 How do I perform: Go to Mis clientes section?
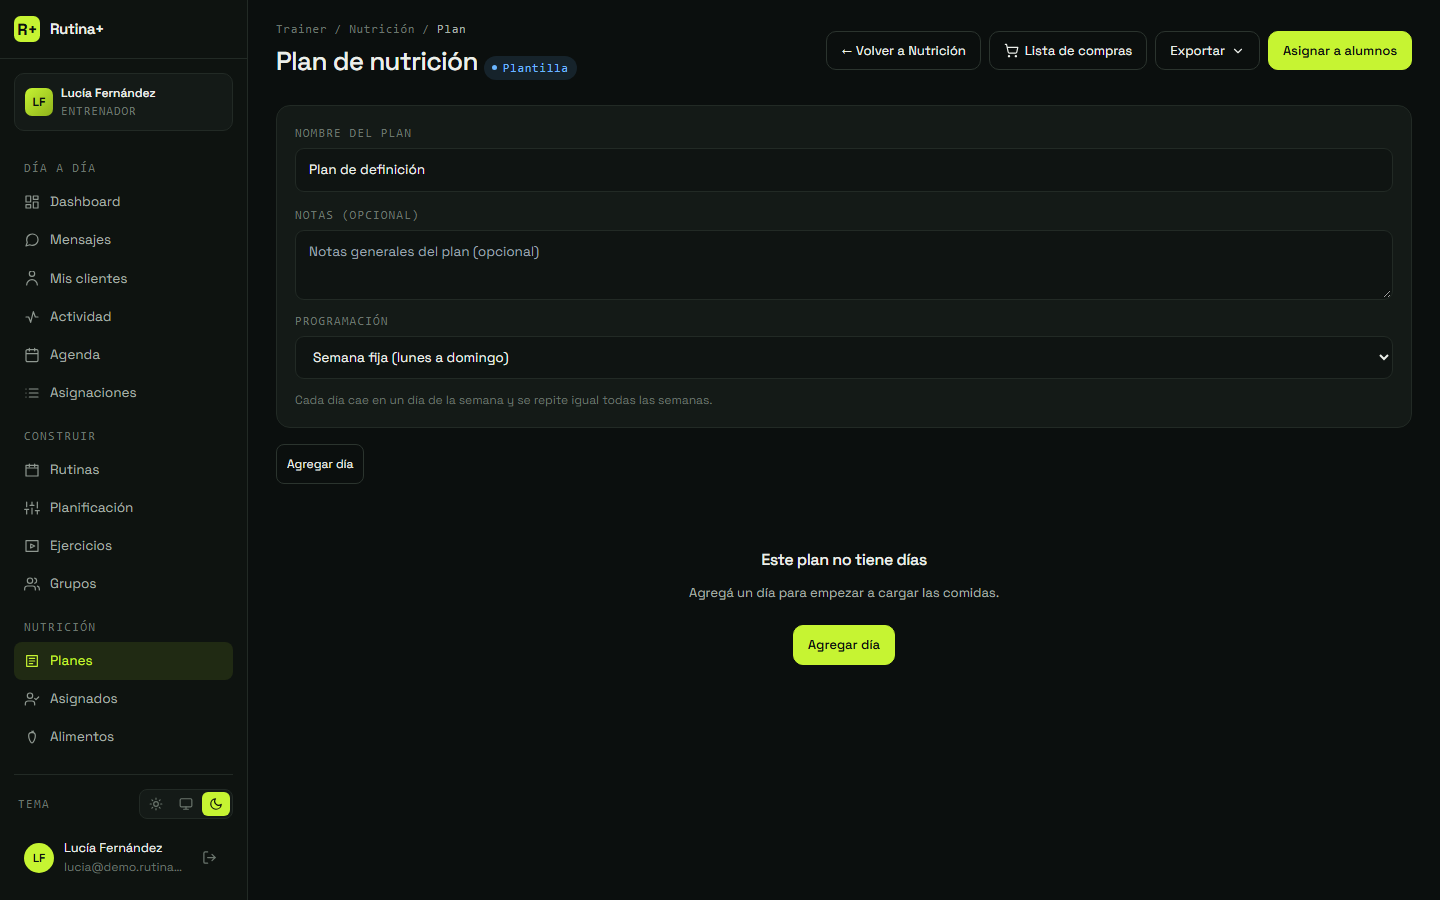pyautogui.click(x=123, y=279)
